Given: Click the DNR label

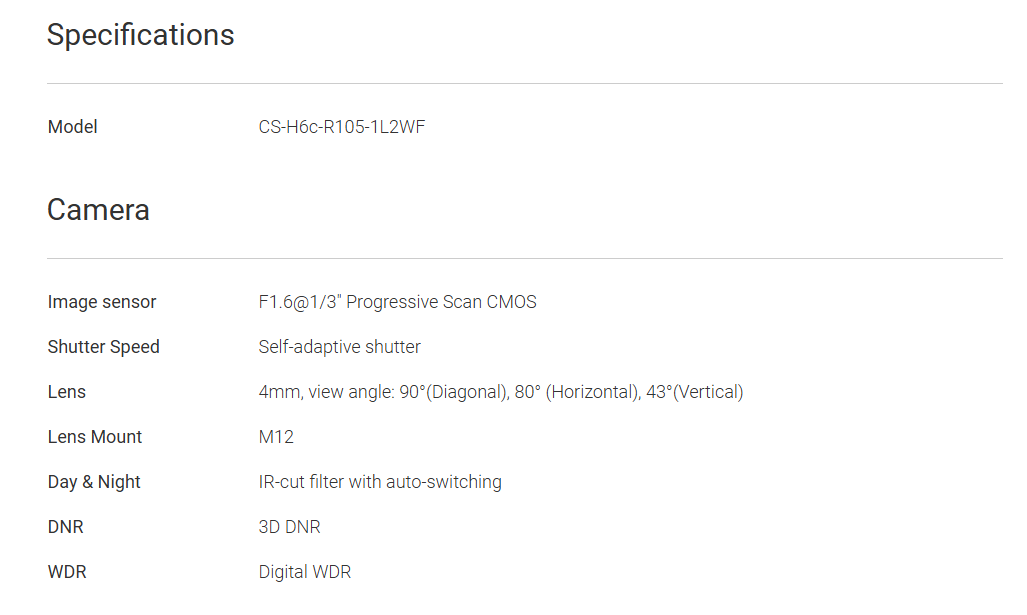Looking at the screenshot, I should [x=65, y=527].
